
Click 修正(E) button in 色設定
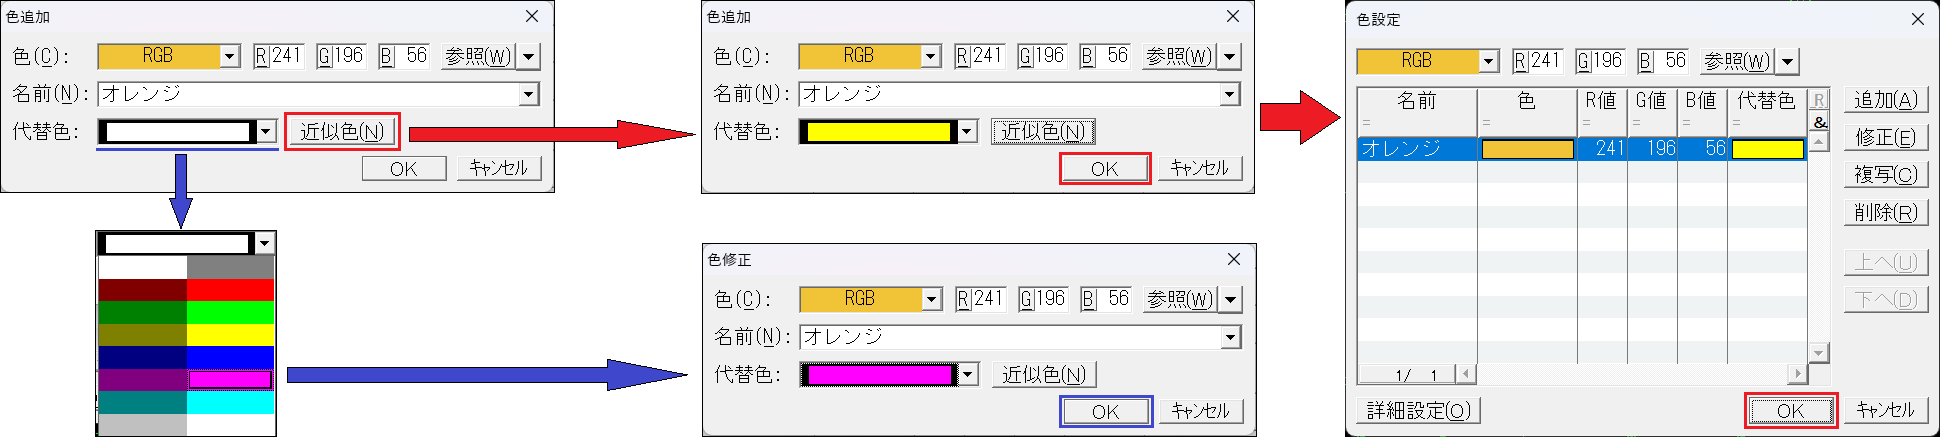(1886, 137)
